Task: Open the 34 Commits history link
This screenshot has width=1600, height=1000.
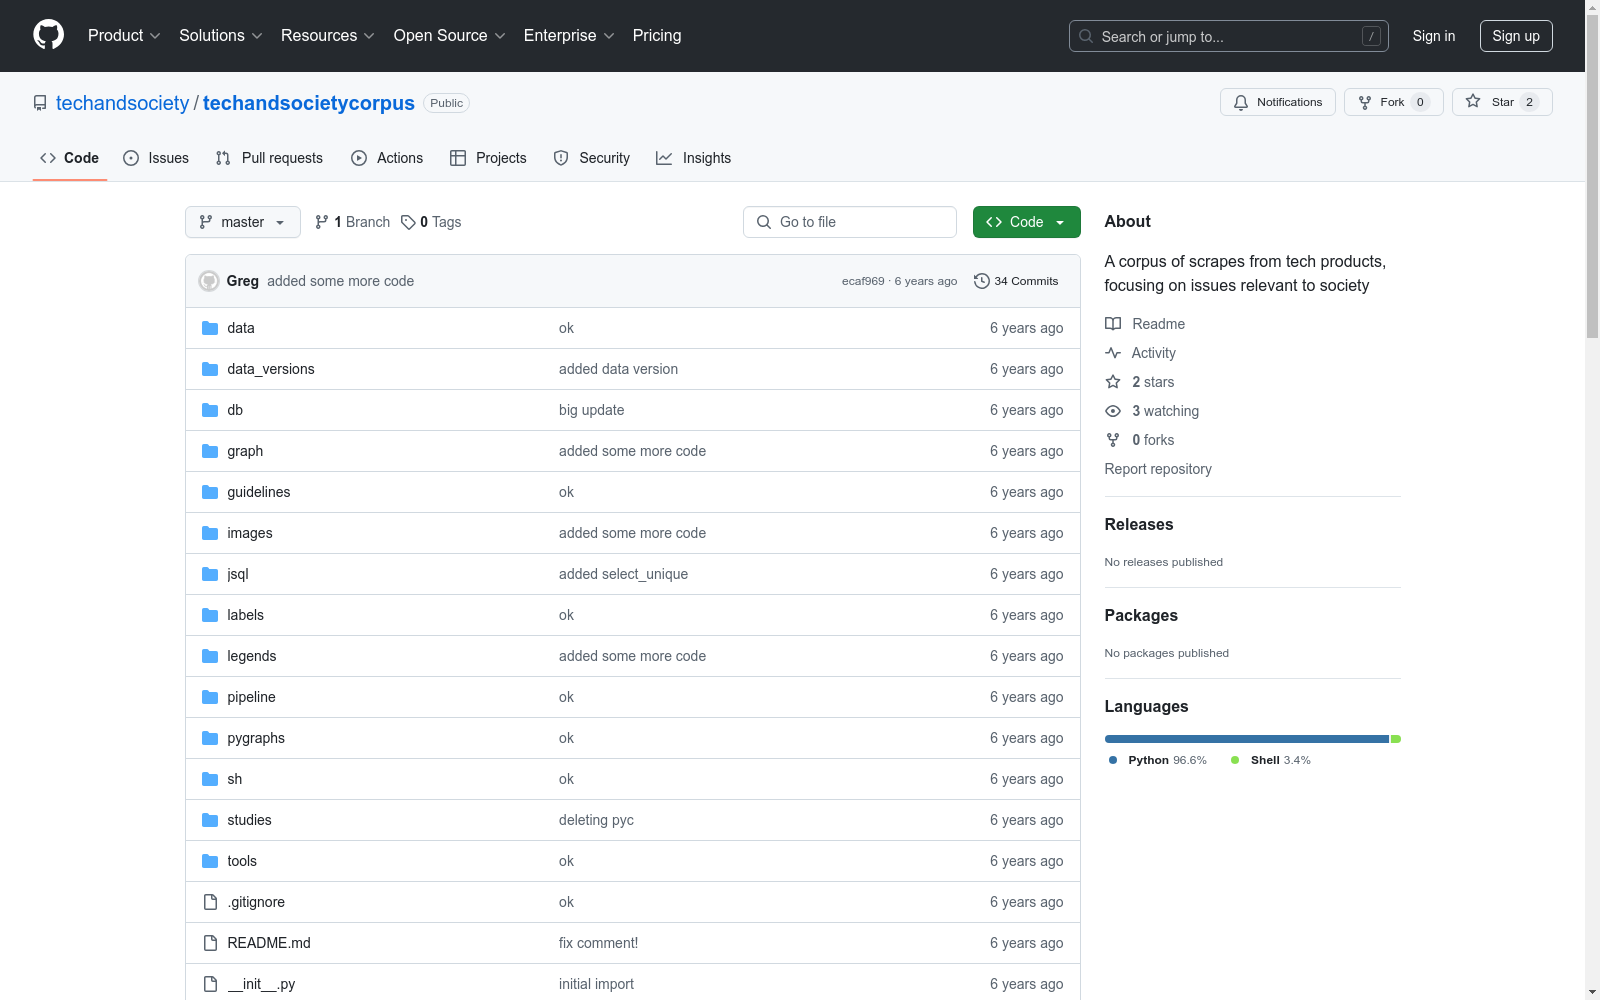Action: [x=1016, y=281]
